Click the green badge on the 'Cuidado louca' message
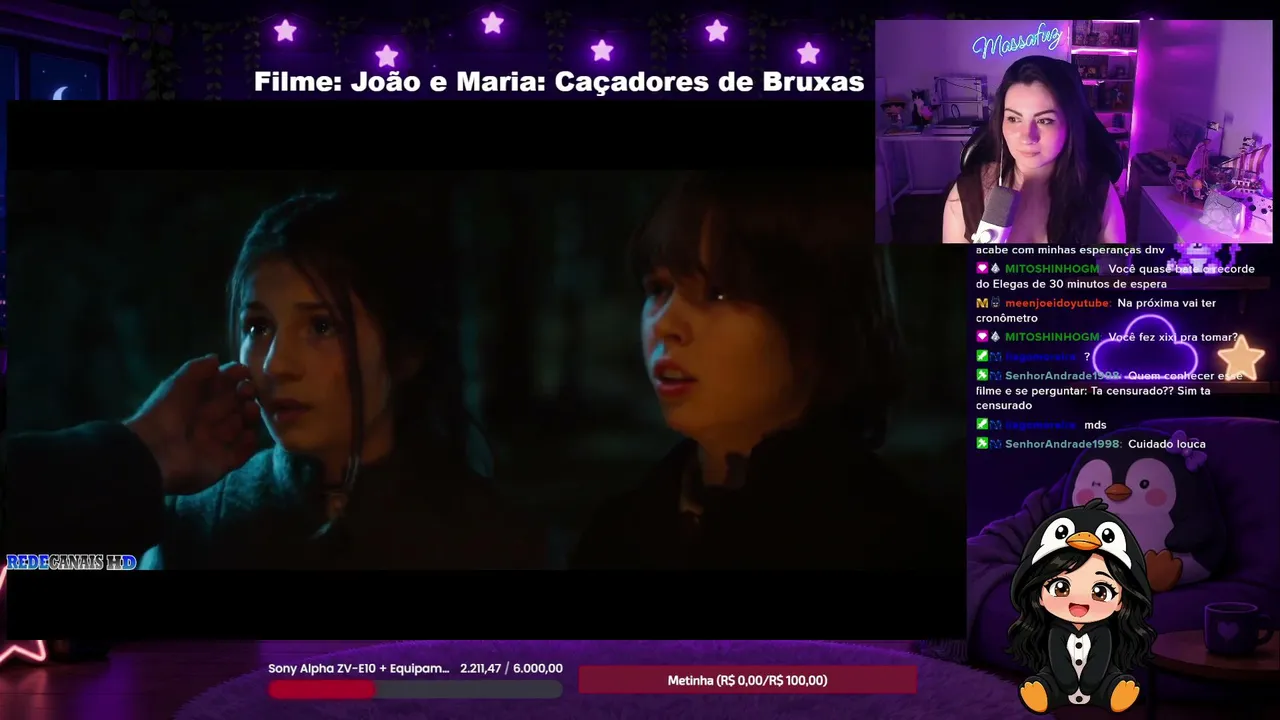 [x=982, y=444]
